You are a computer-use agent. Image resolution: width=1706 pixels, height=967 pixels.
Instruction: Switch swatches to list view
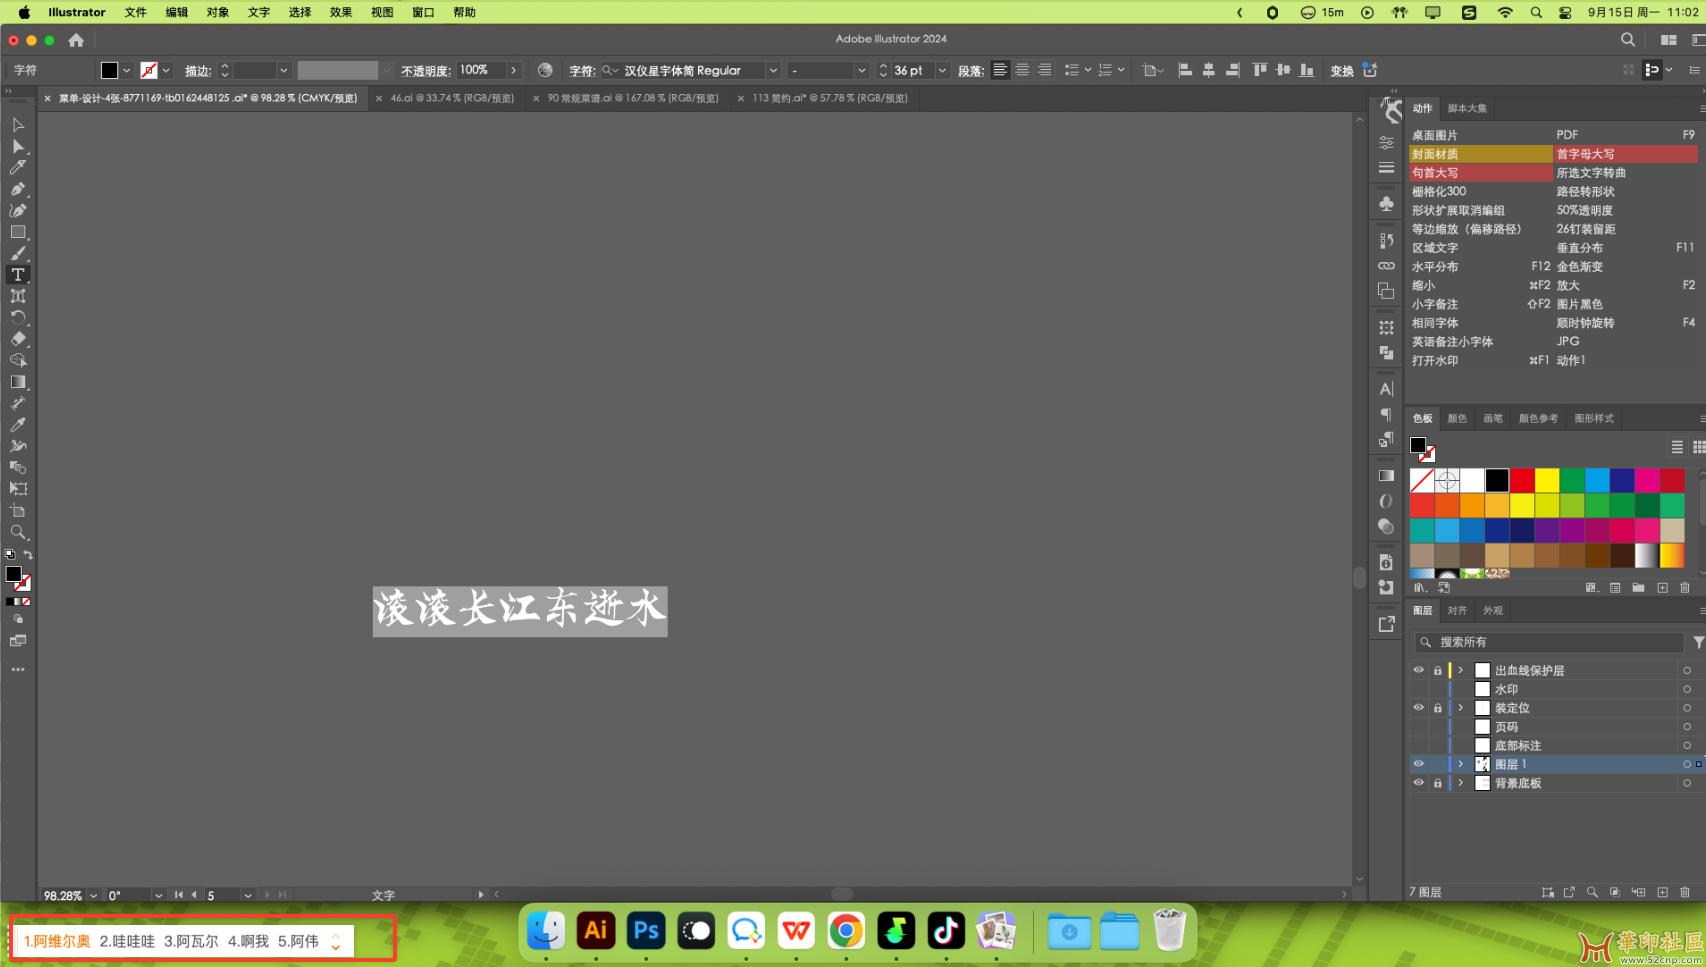coord(1677,447)
